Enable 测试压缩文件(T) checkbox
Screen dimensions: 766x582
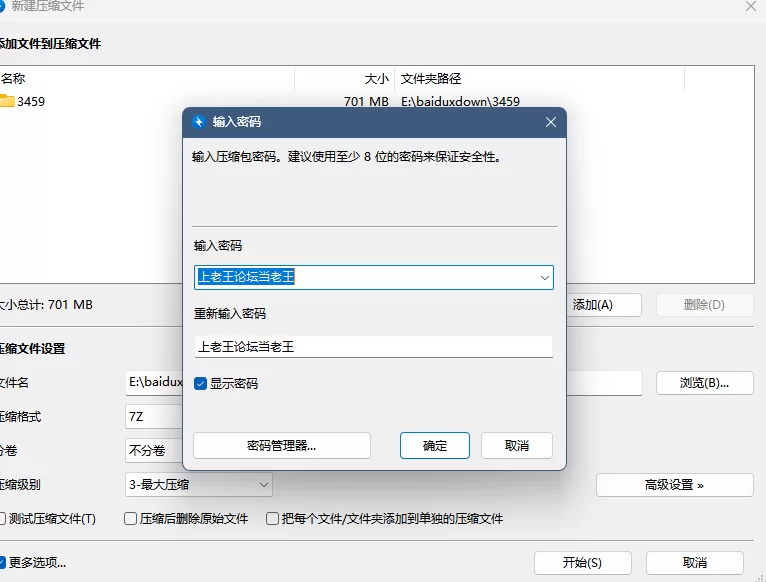pyautogui.click(x=2, y=518)
